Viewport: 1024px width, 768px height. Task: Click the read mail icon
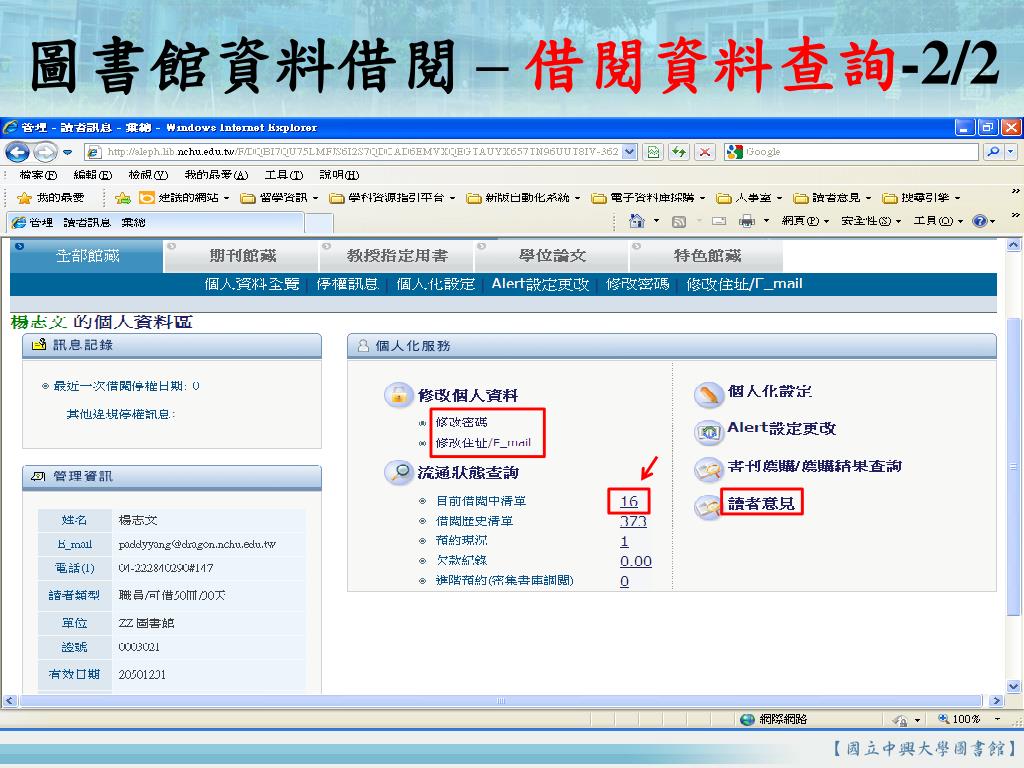(x=718, y=221)
